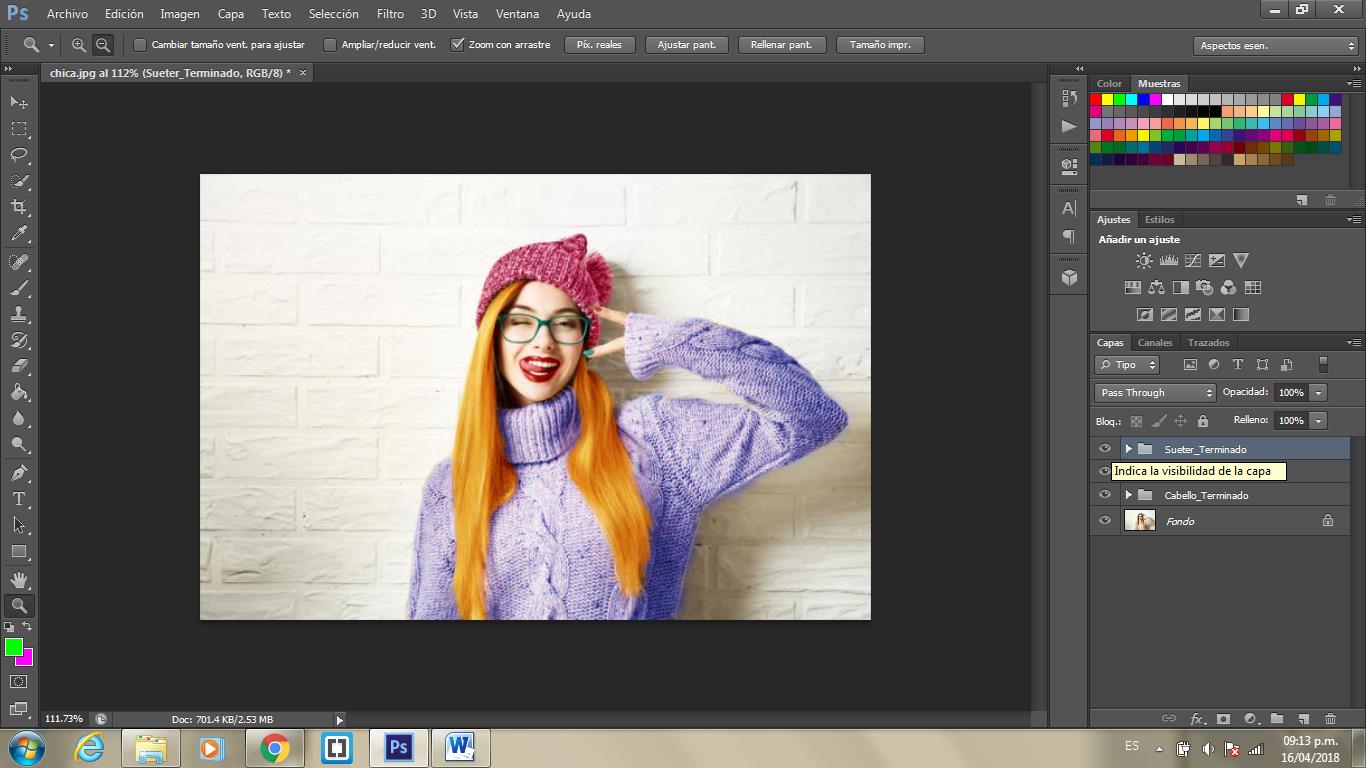Click the green foreground color swatch
1366x768 pixels.
click(x=14, y=647)
